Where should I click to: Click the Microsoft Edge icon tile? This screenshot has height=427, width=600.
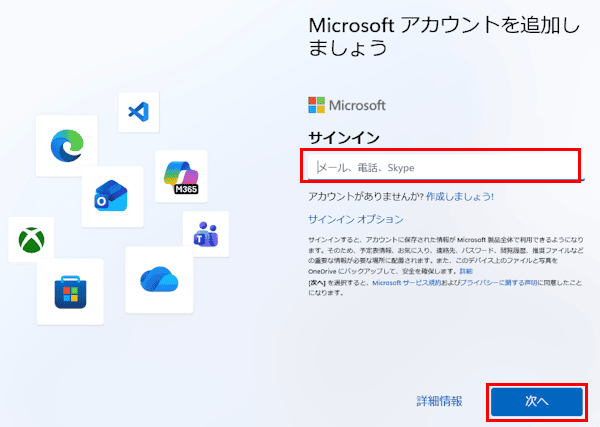[67, 146]
